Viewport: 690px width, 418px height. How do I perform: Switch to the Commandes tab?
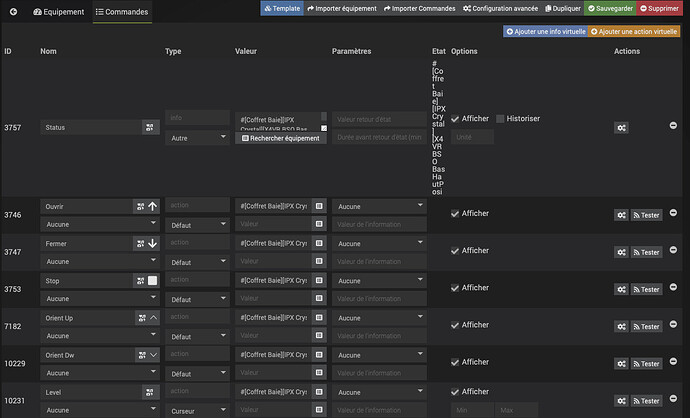pyautogui.click(x=122, y=12)
